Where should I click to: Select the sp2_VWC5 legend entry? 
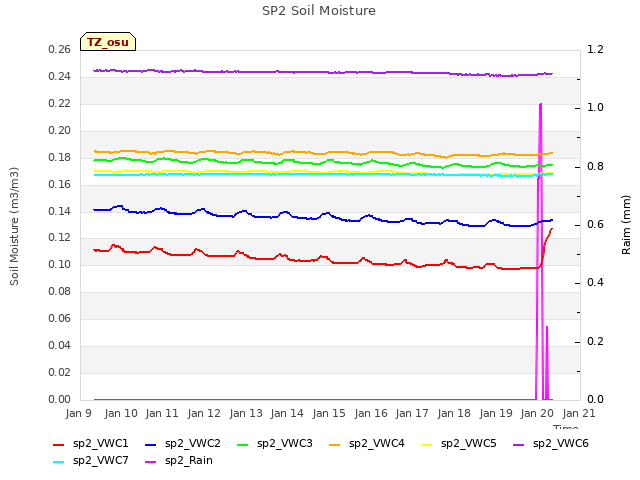[458, 444]
